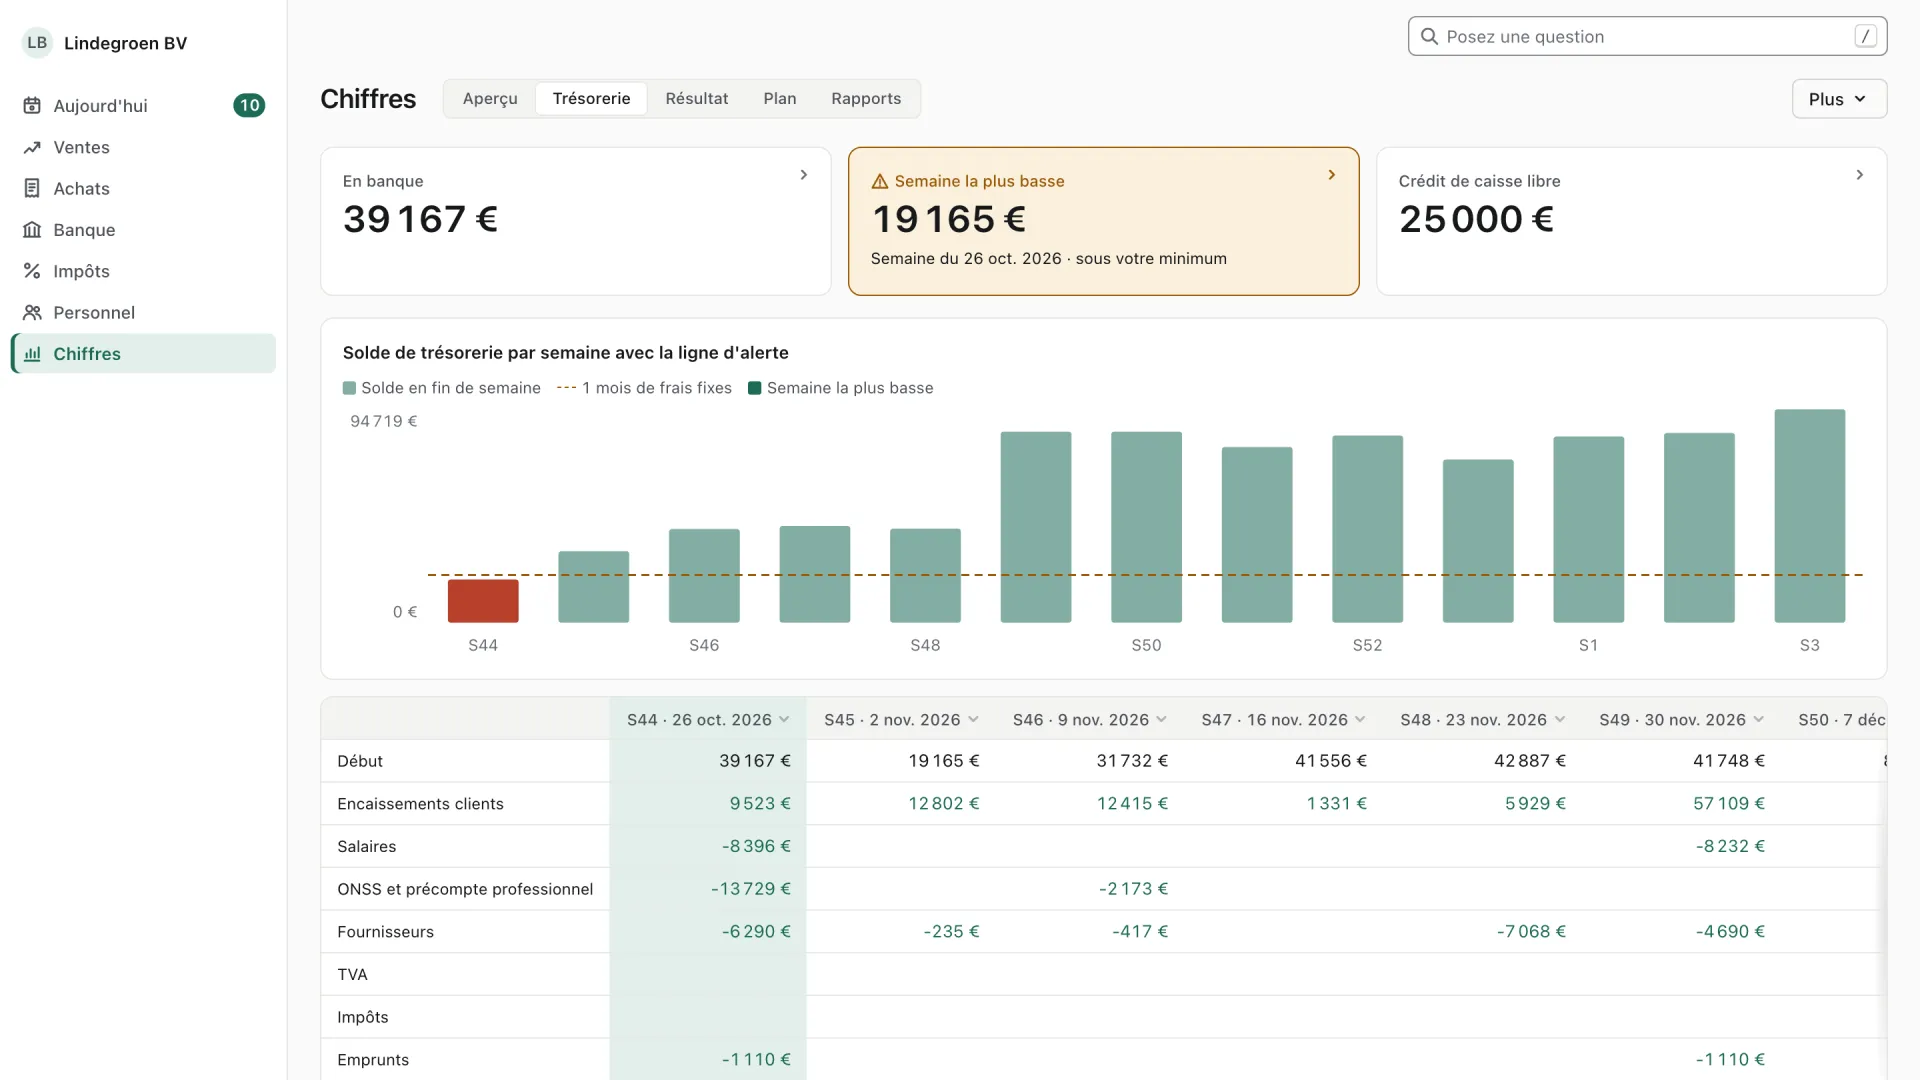Click the Chiffres bar chart icon
The height and width of the screenshot is (1080, 1920).
pyautogui.click(x=32, y=354)
